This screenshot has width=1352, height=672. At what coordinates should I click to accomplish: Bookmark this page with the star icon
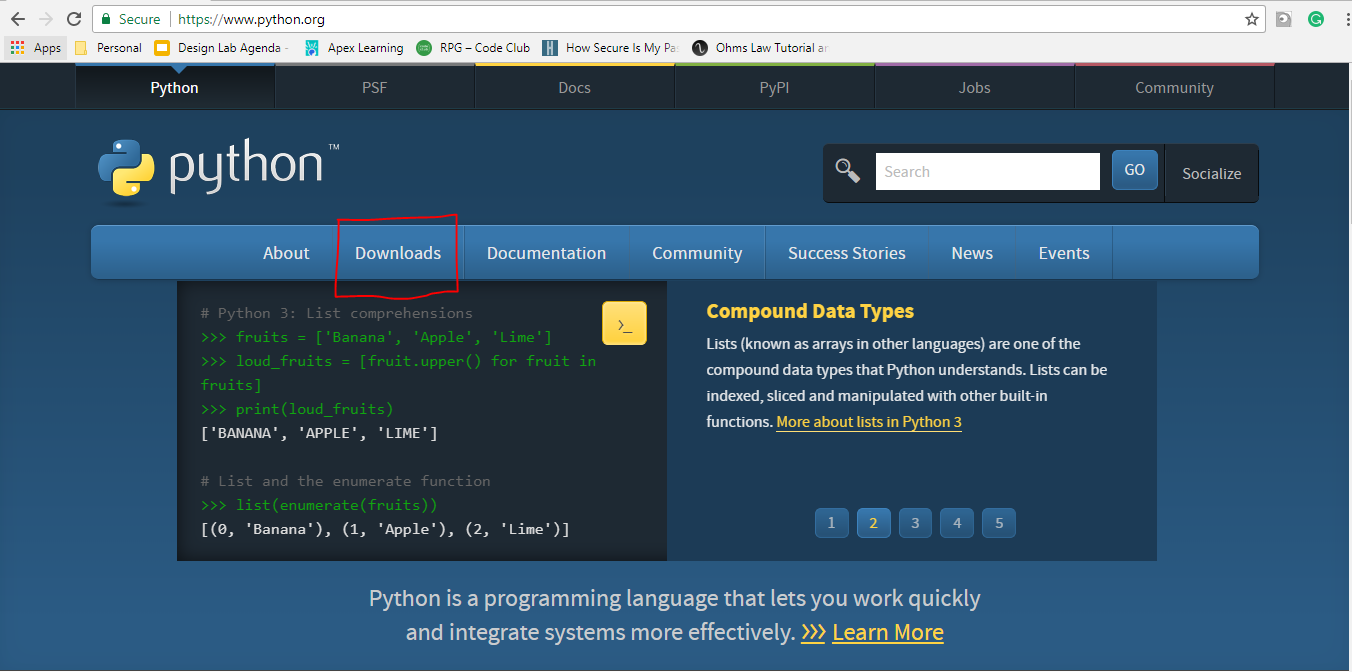(1251, 19)
